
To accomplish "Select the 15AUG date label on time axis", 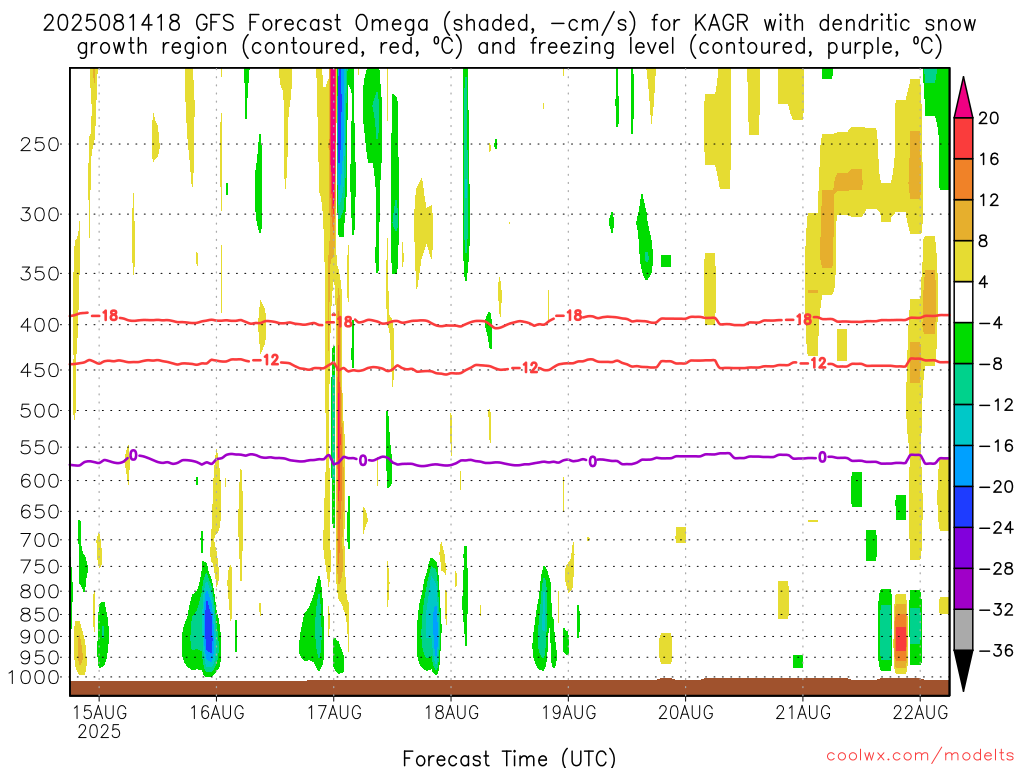I will click(99, 712).
